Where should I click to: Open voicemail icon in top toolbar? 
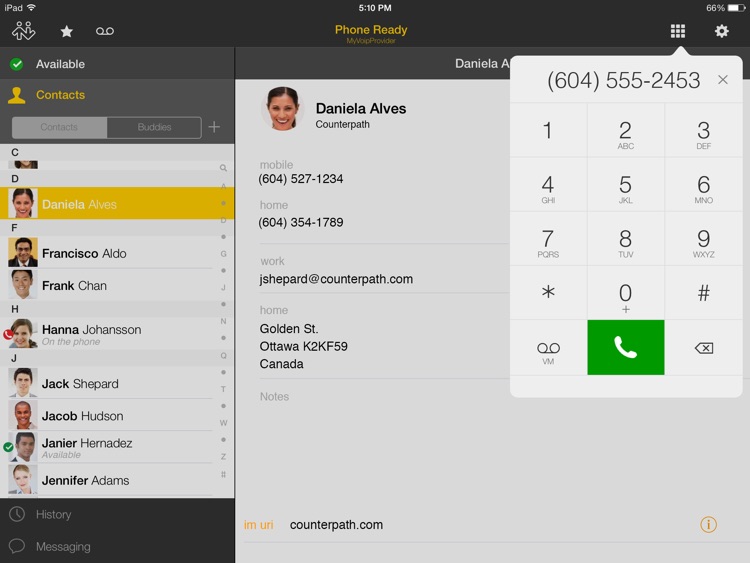105,32
